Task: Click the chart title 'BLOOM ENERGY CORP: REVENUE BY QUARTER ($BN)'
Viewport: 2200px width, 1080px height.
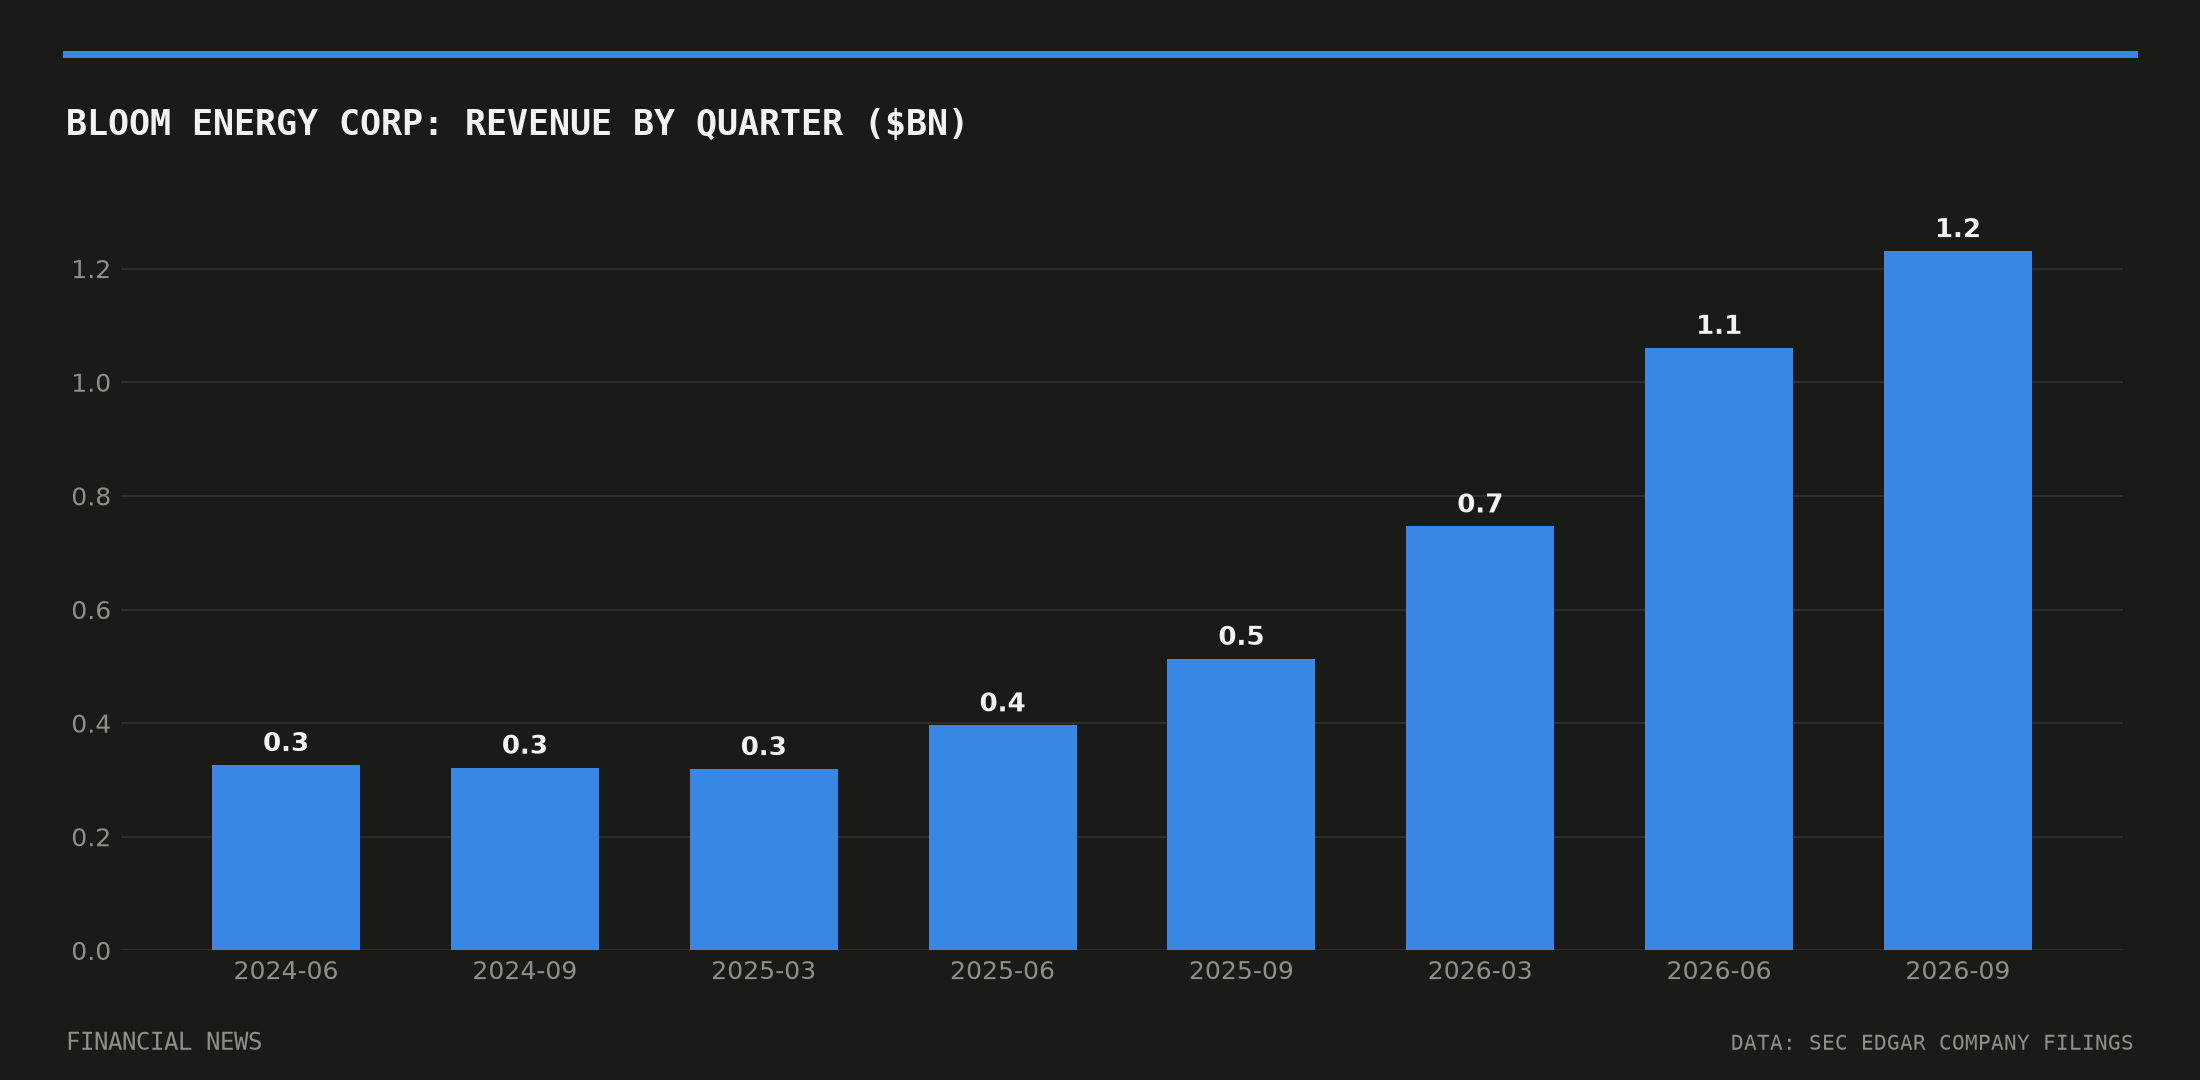Action: [x=516, y=123]
